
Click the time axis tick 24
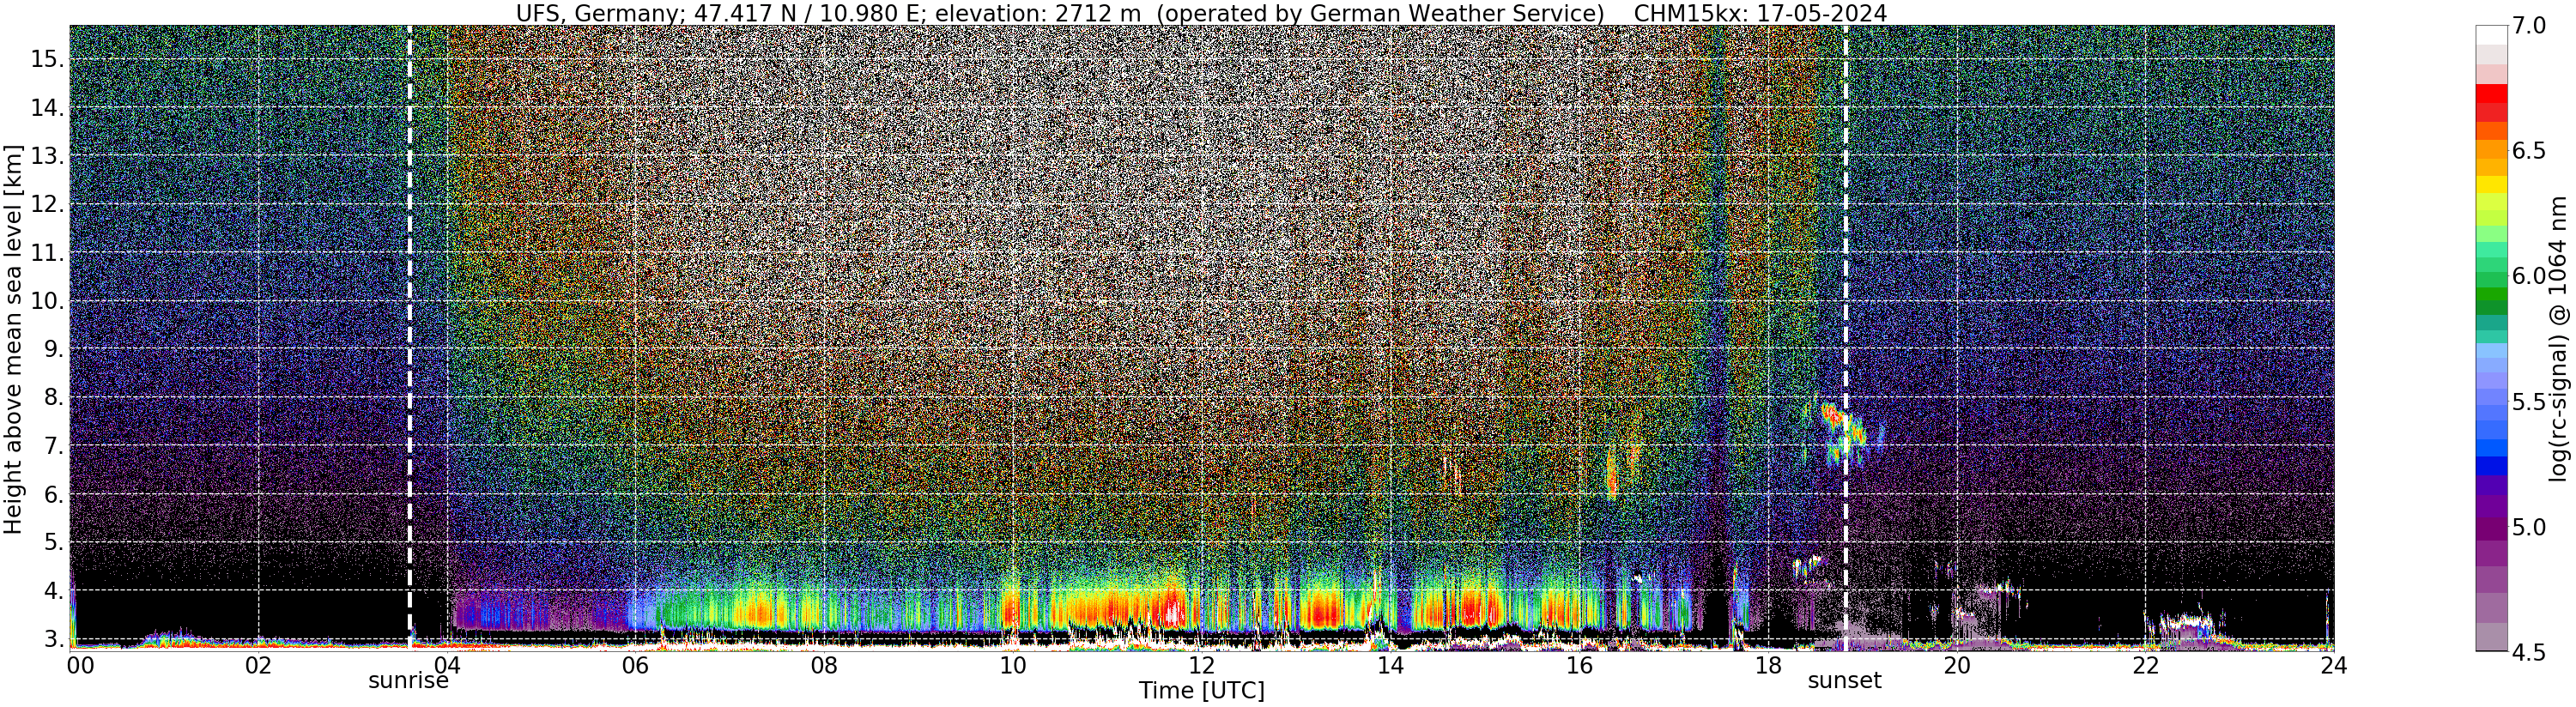(2333, 665)
